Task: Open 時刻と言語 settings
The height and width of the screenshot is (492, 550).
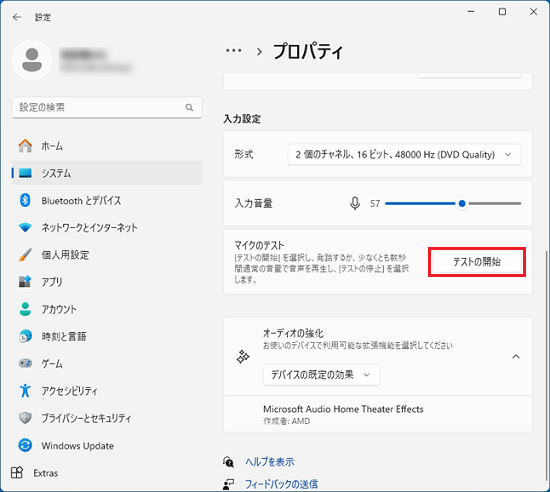Action: click(x=107, y=337)
